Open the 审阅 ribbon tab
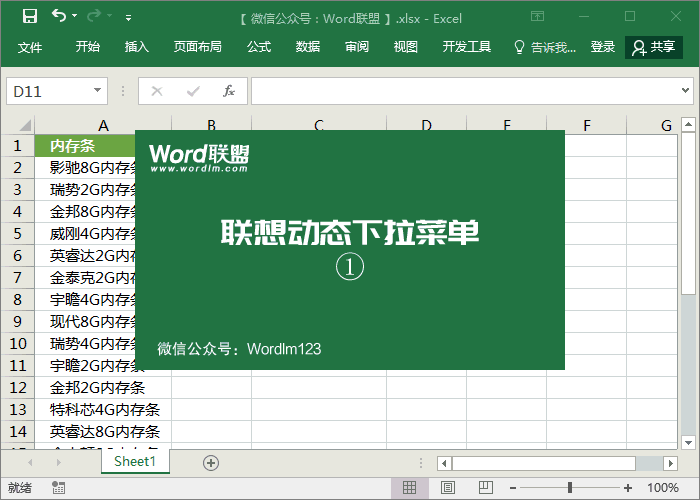 357,46
